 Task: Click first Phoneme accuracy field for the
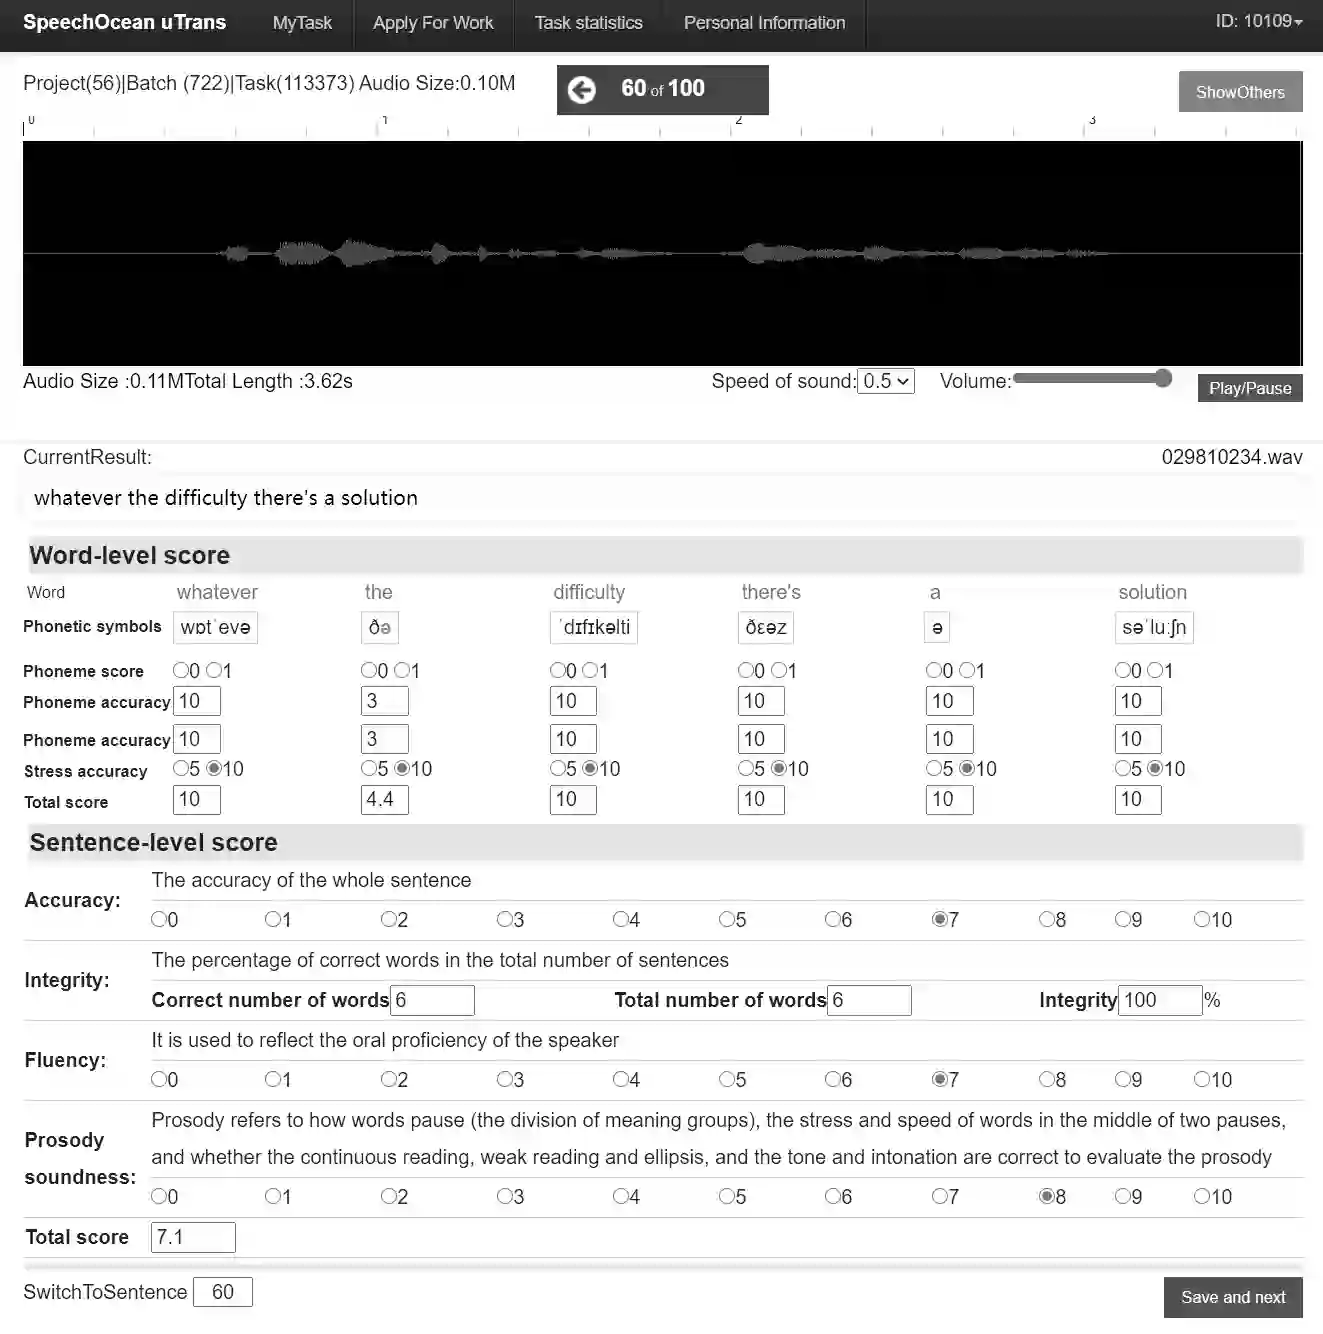(385, 701)
